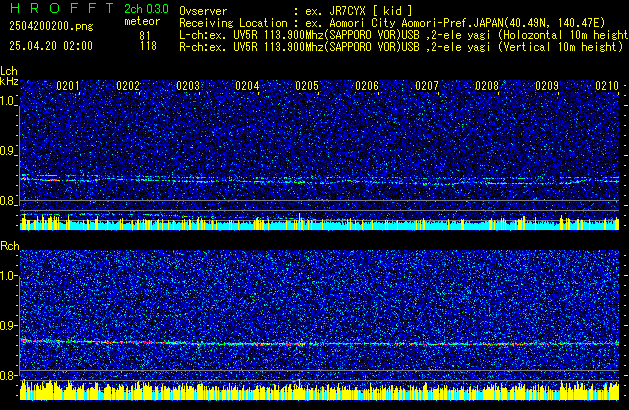This screenshot has width=629, height=410.
Task: Click the HROFFT title text
Action: (62, 8)
